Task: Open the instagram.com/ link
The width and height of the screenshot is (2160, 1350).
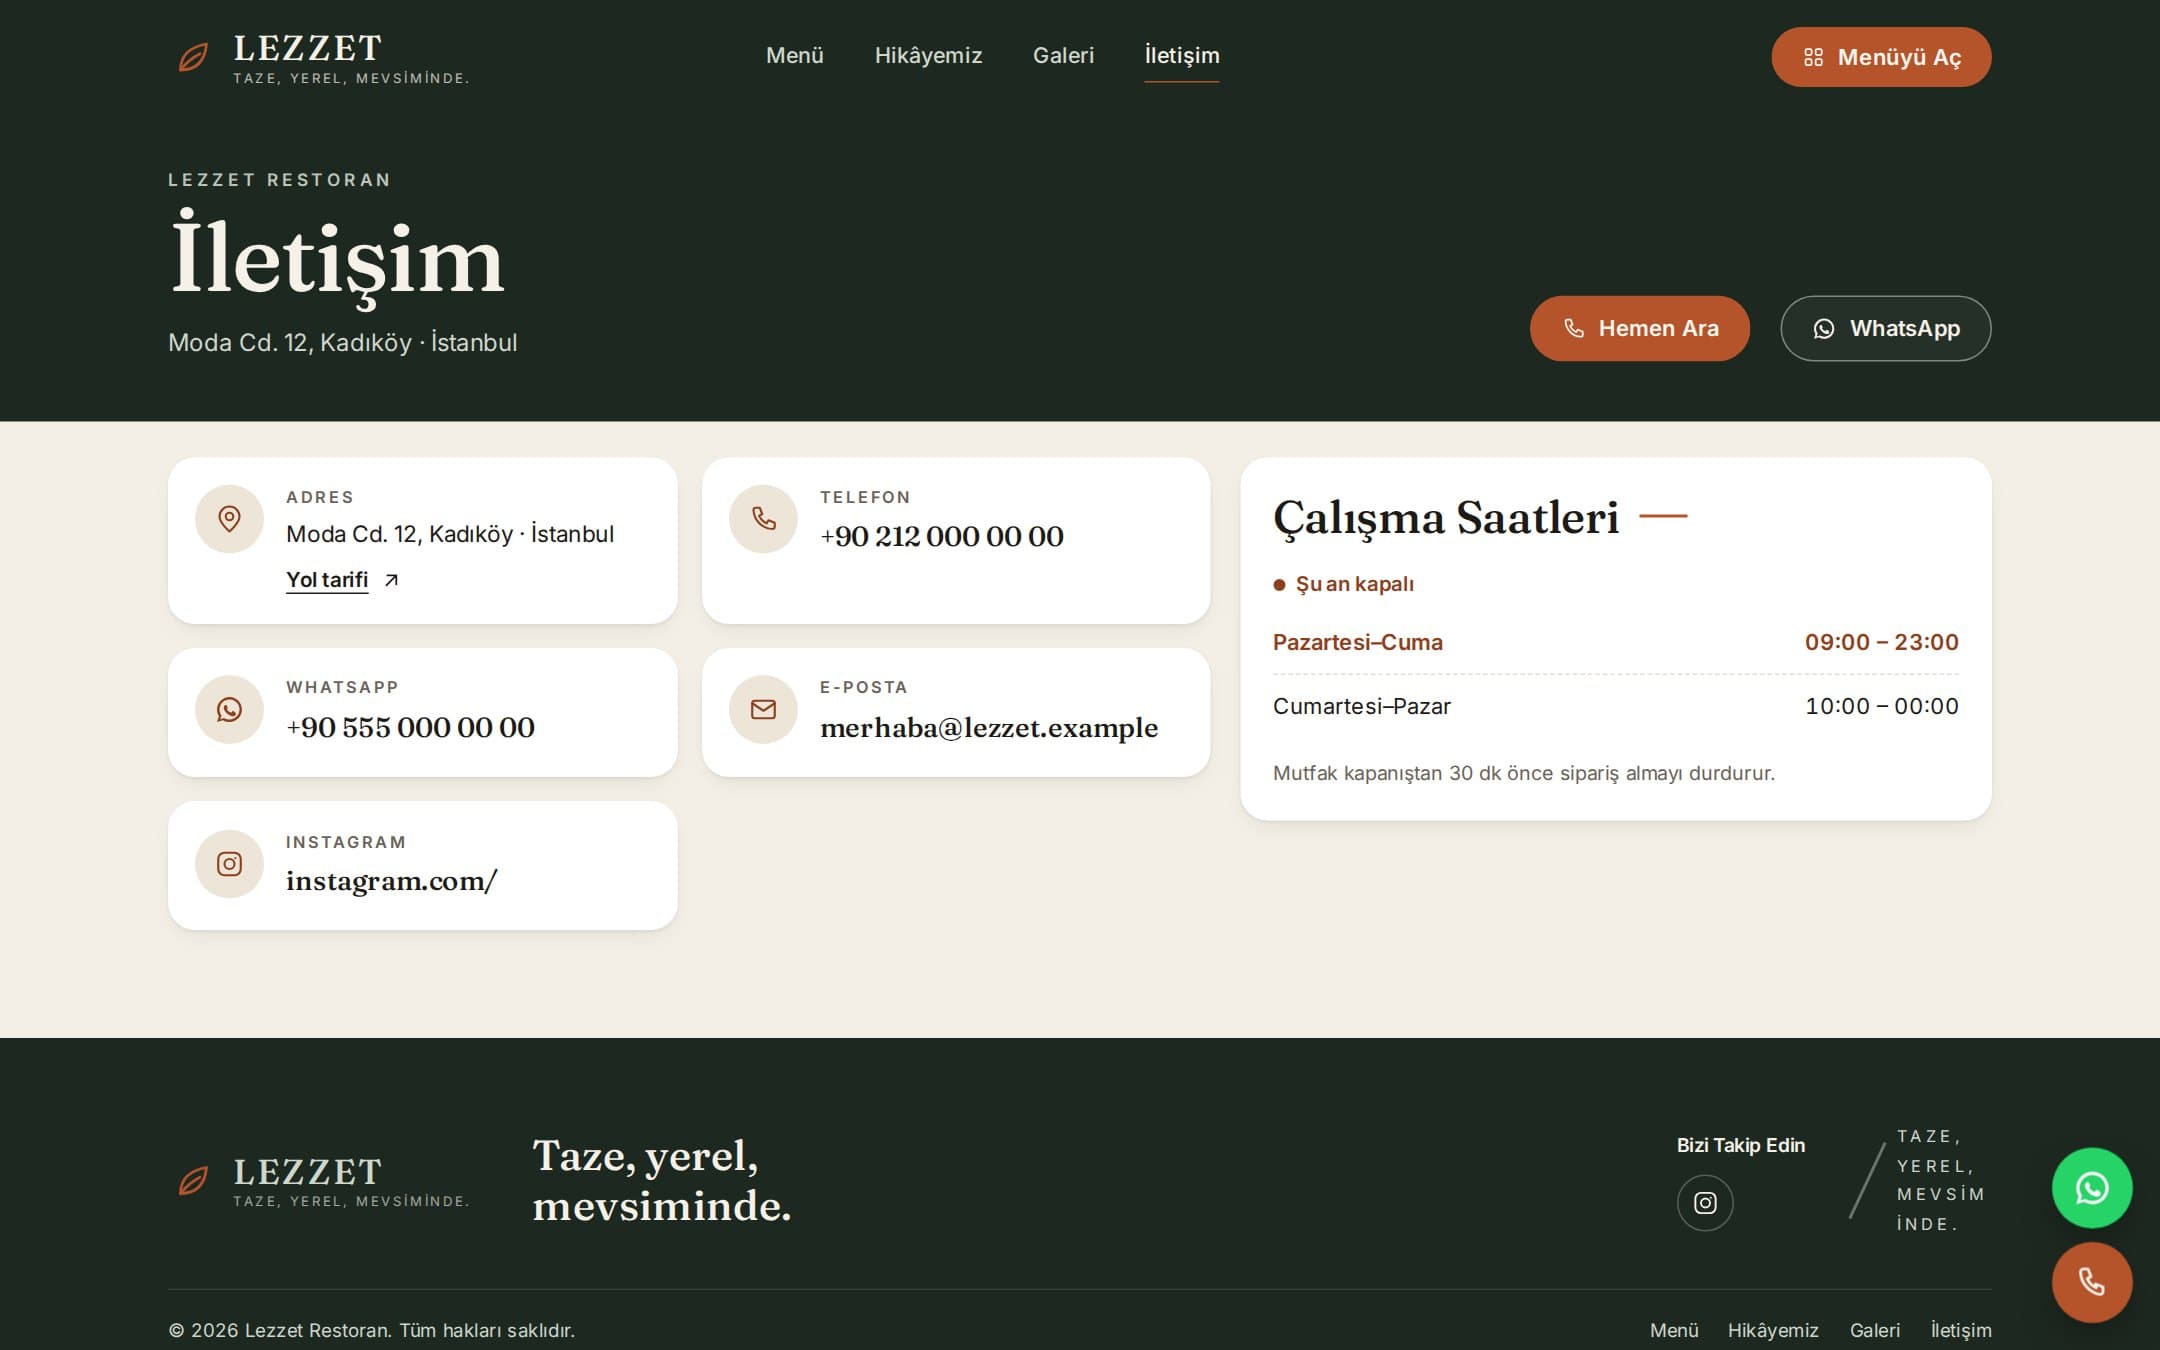Action: [x=391, y=881]
